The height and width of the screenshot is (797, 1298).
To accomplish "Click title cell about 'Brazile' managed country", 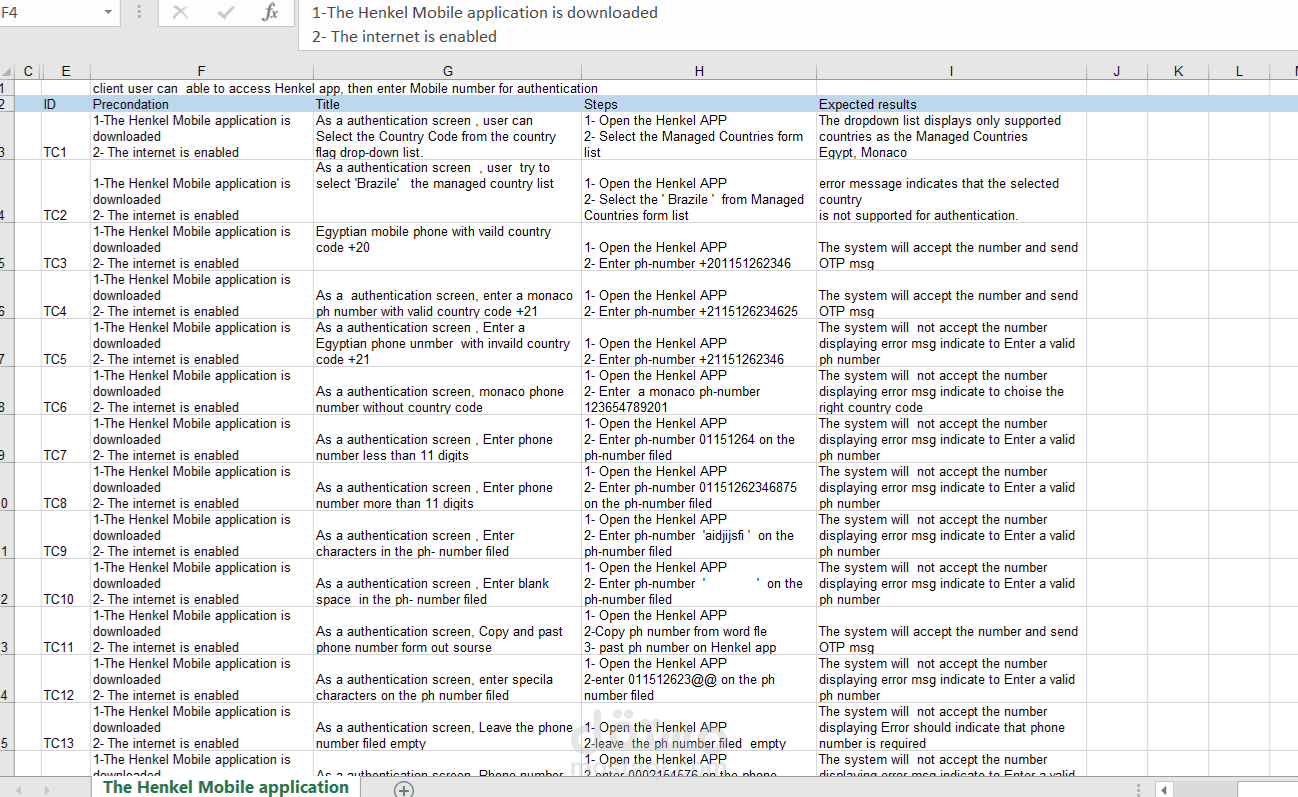I will click(x=447, y=191).
